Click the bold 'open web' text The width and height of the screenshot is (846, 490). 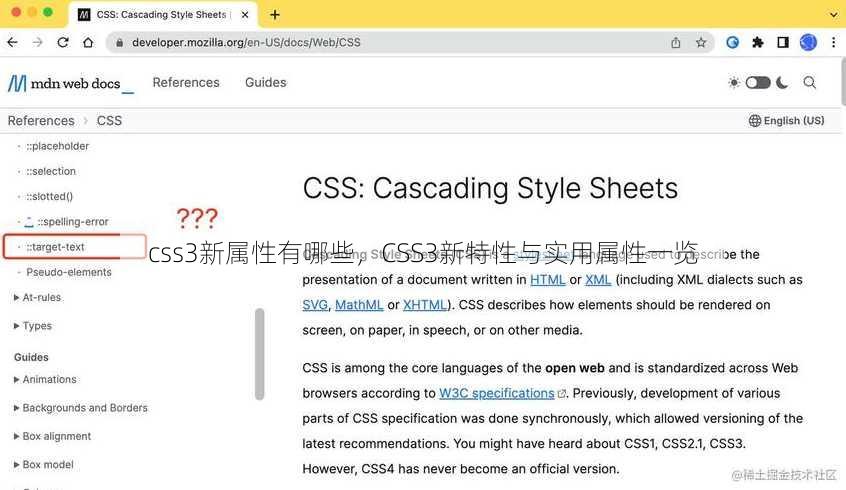[575, 368]
